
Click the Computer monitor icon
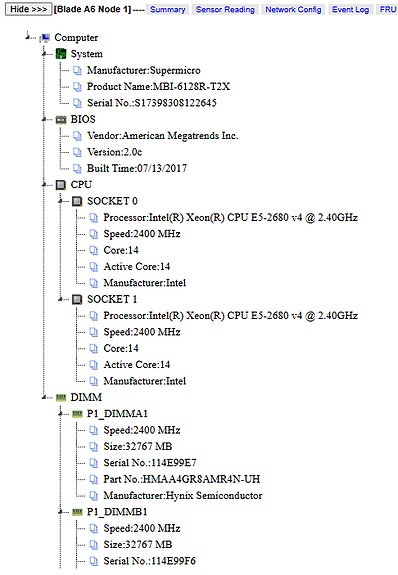pos(45,38)
